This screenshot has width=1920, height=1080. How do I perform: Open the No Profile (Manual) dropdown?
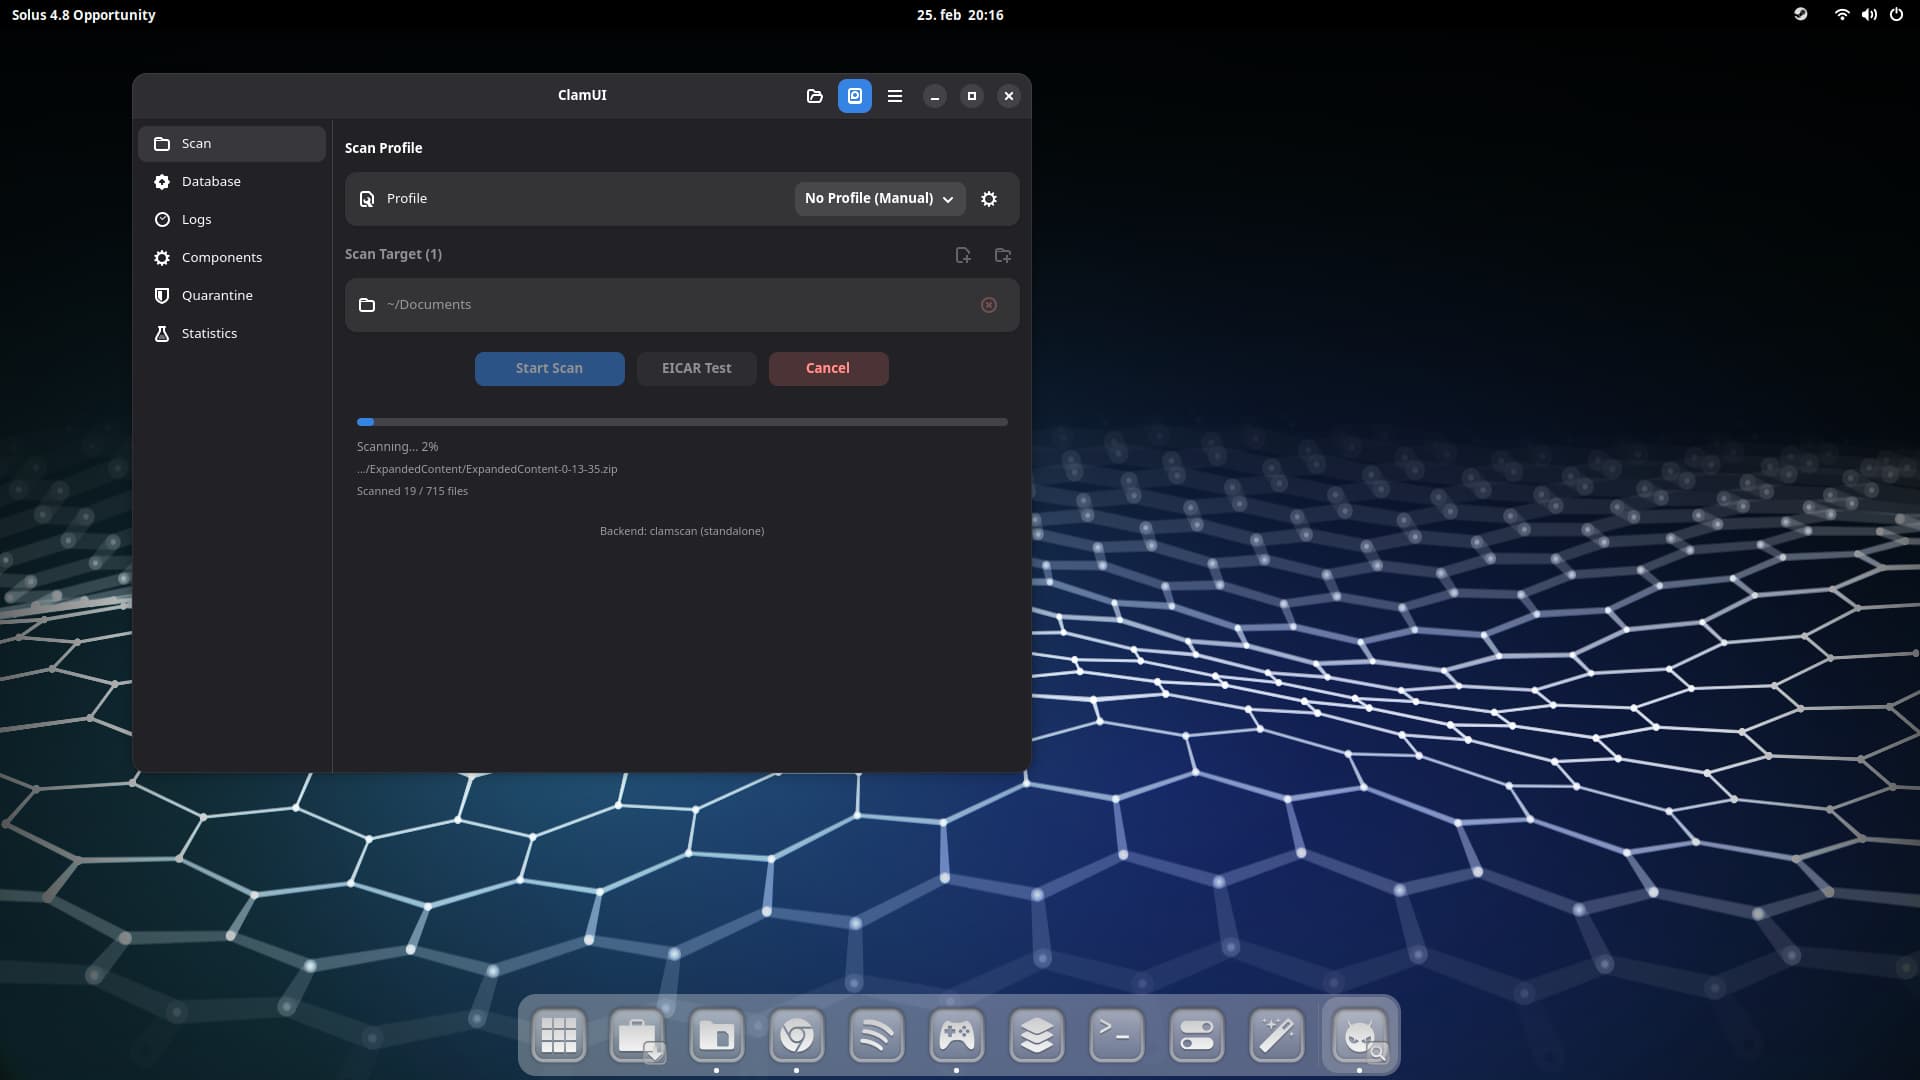point(879,199)
